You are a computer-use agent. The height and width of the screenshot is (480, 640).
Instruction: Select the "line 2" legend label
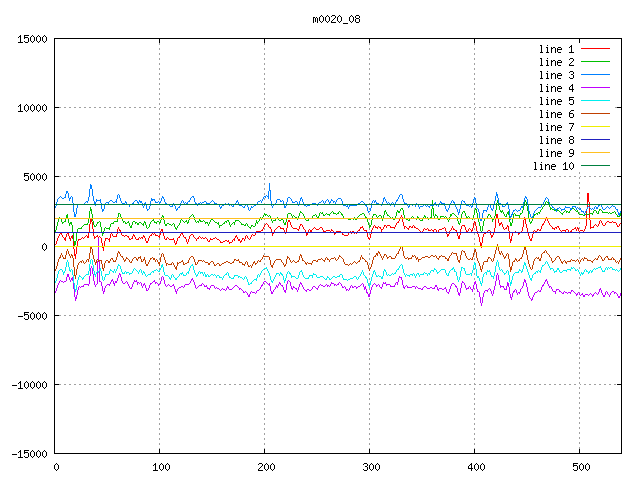556,62
